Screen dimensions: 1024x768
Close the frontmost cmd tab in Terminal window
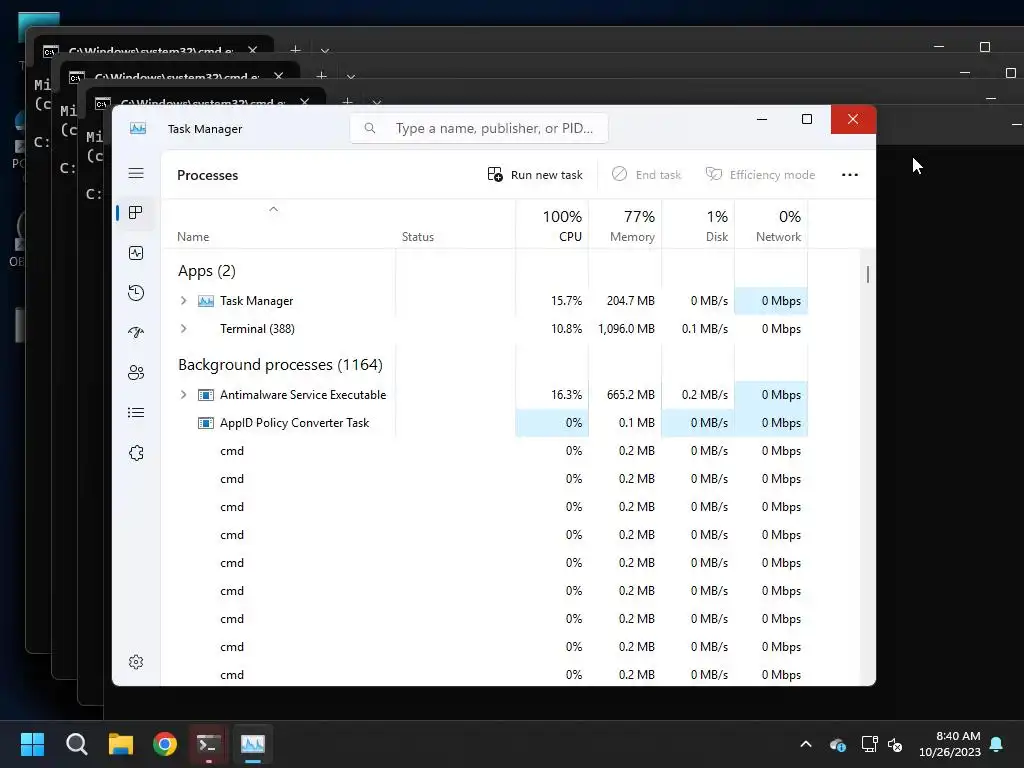(x=304, y=101)
